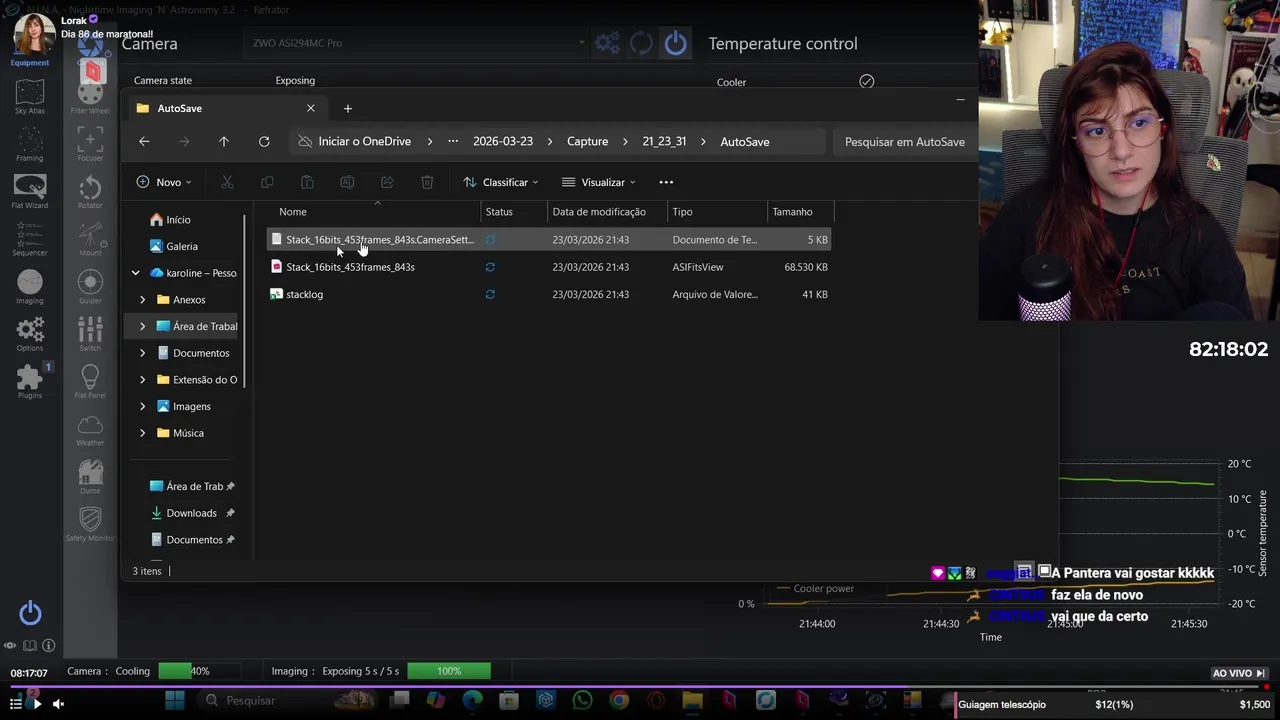Expand the Anexos folder

click(142, 300)
